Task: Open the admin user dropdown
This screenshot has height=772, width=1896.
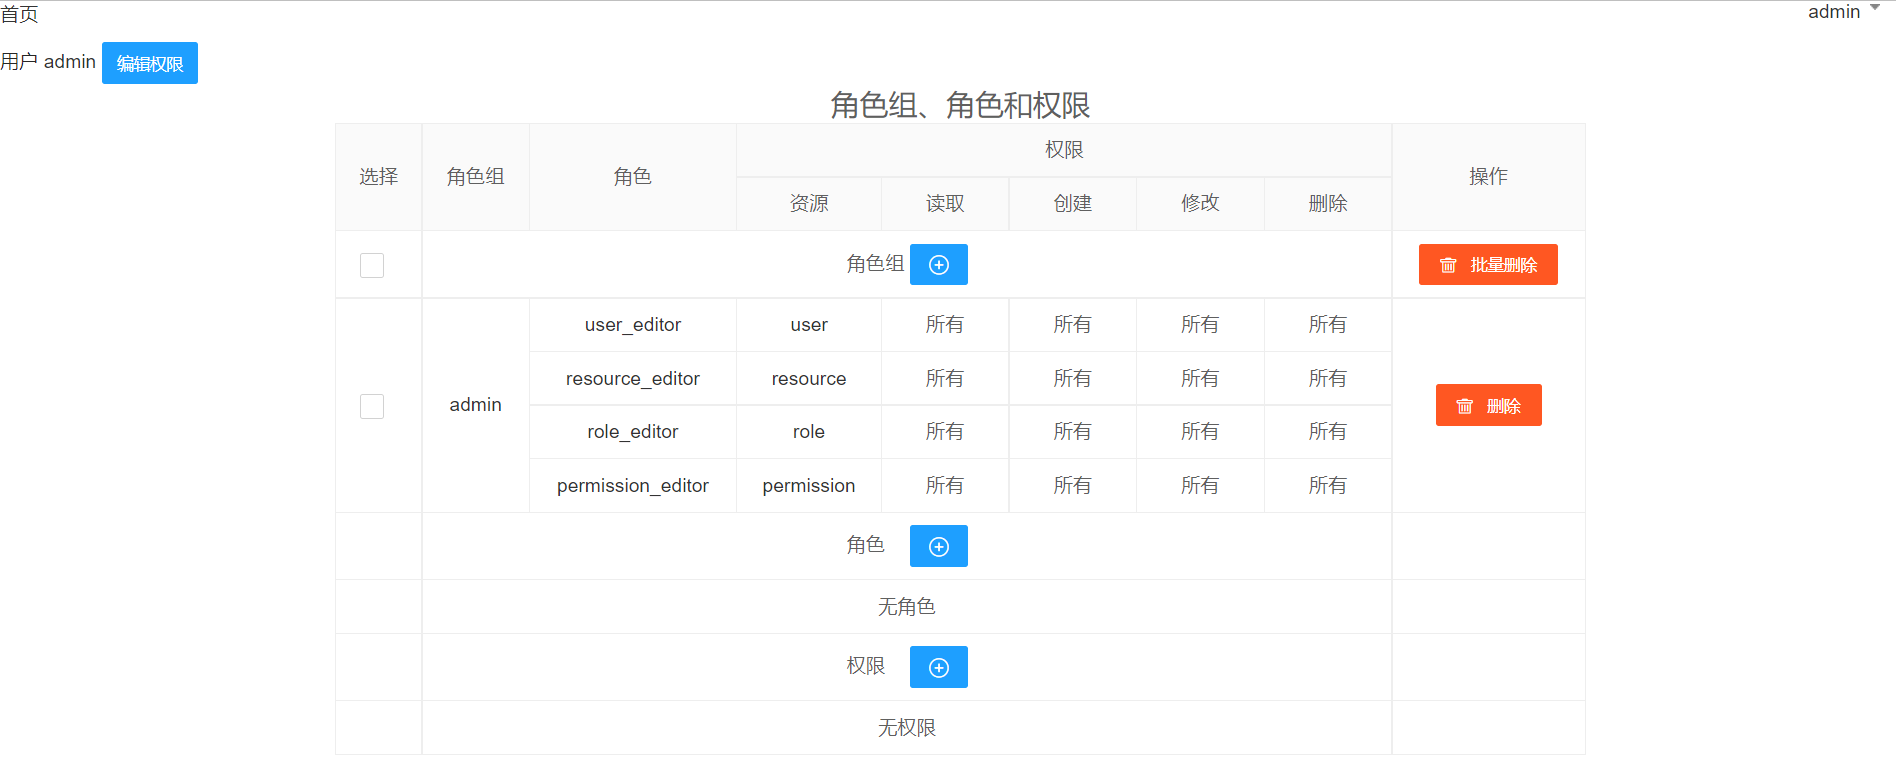Action: tap(1843, 11)
